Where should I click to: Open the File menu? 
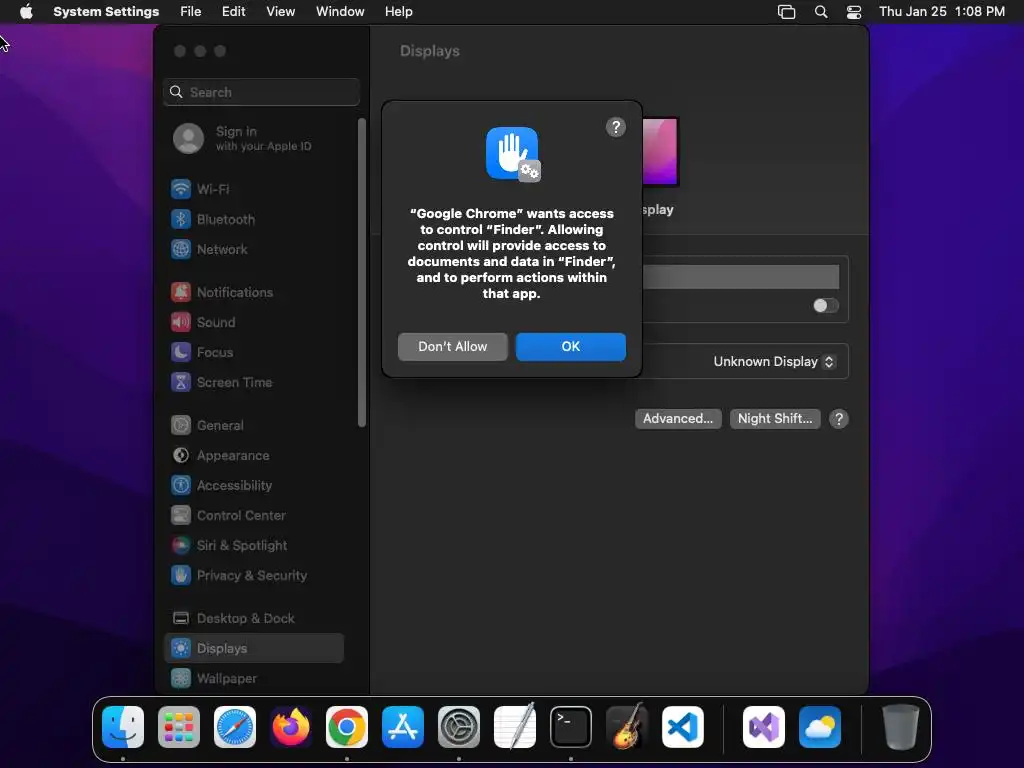[191, 12]
